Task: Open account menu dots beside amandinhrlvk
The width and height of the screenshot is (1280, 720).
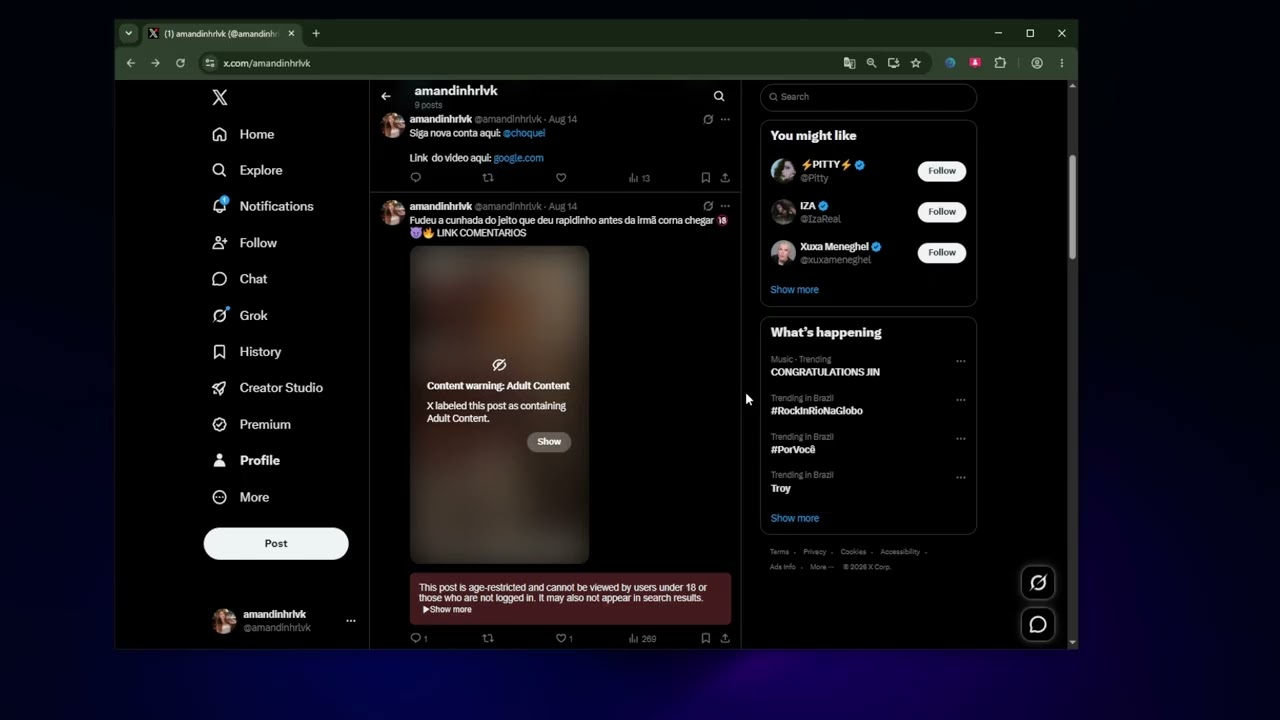Action: (x=350, y=621)
